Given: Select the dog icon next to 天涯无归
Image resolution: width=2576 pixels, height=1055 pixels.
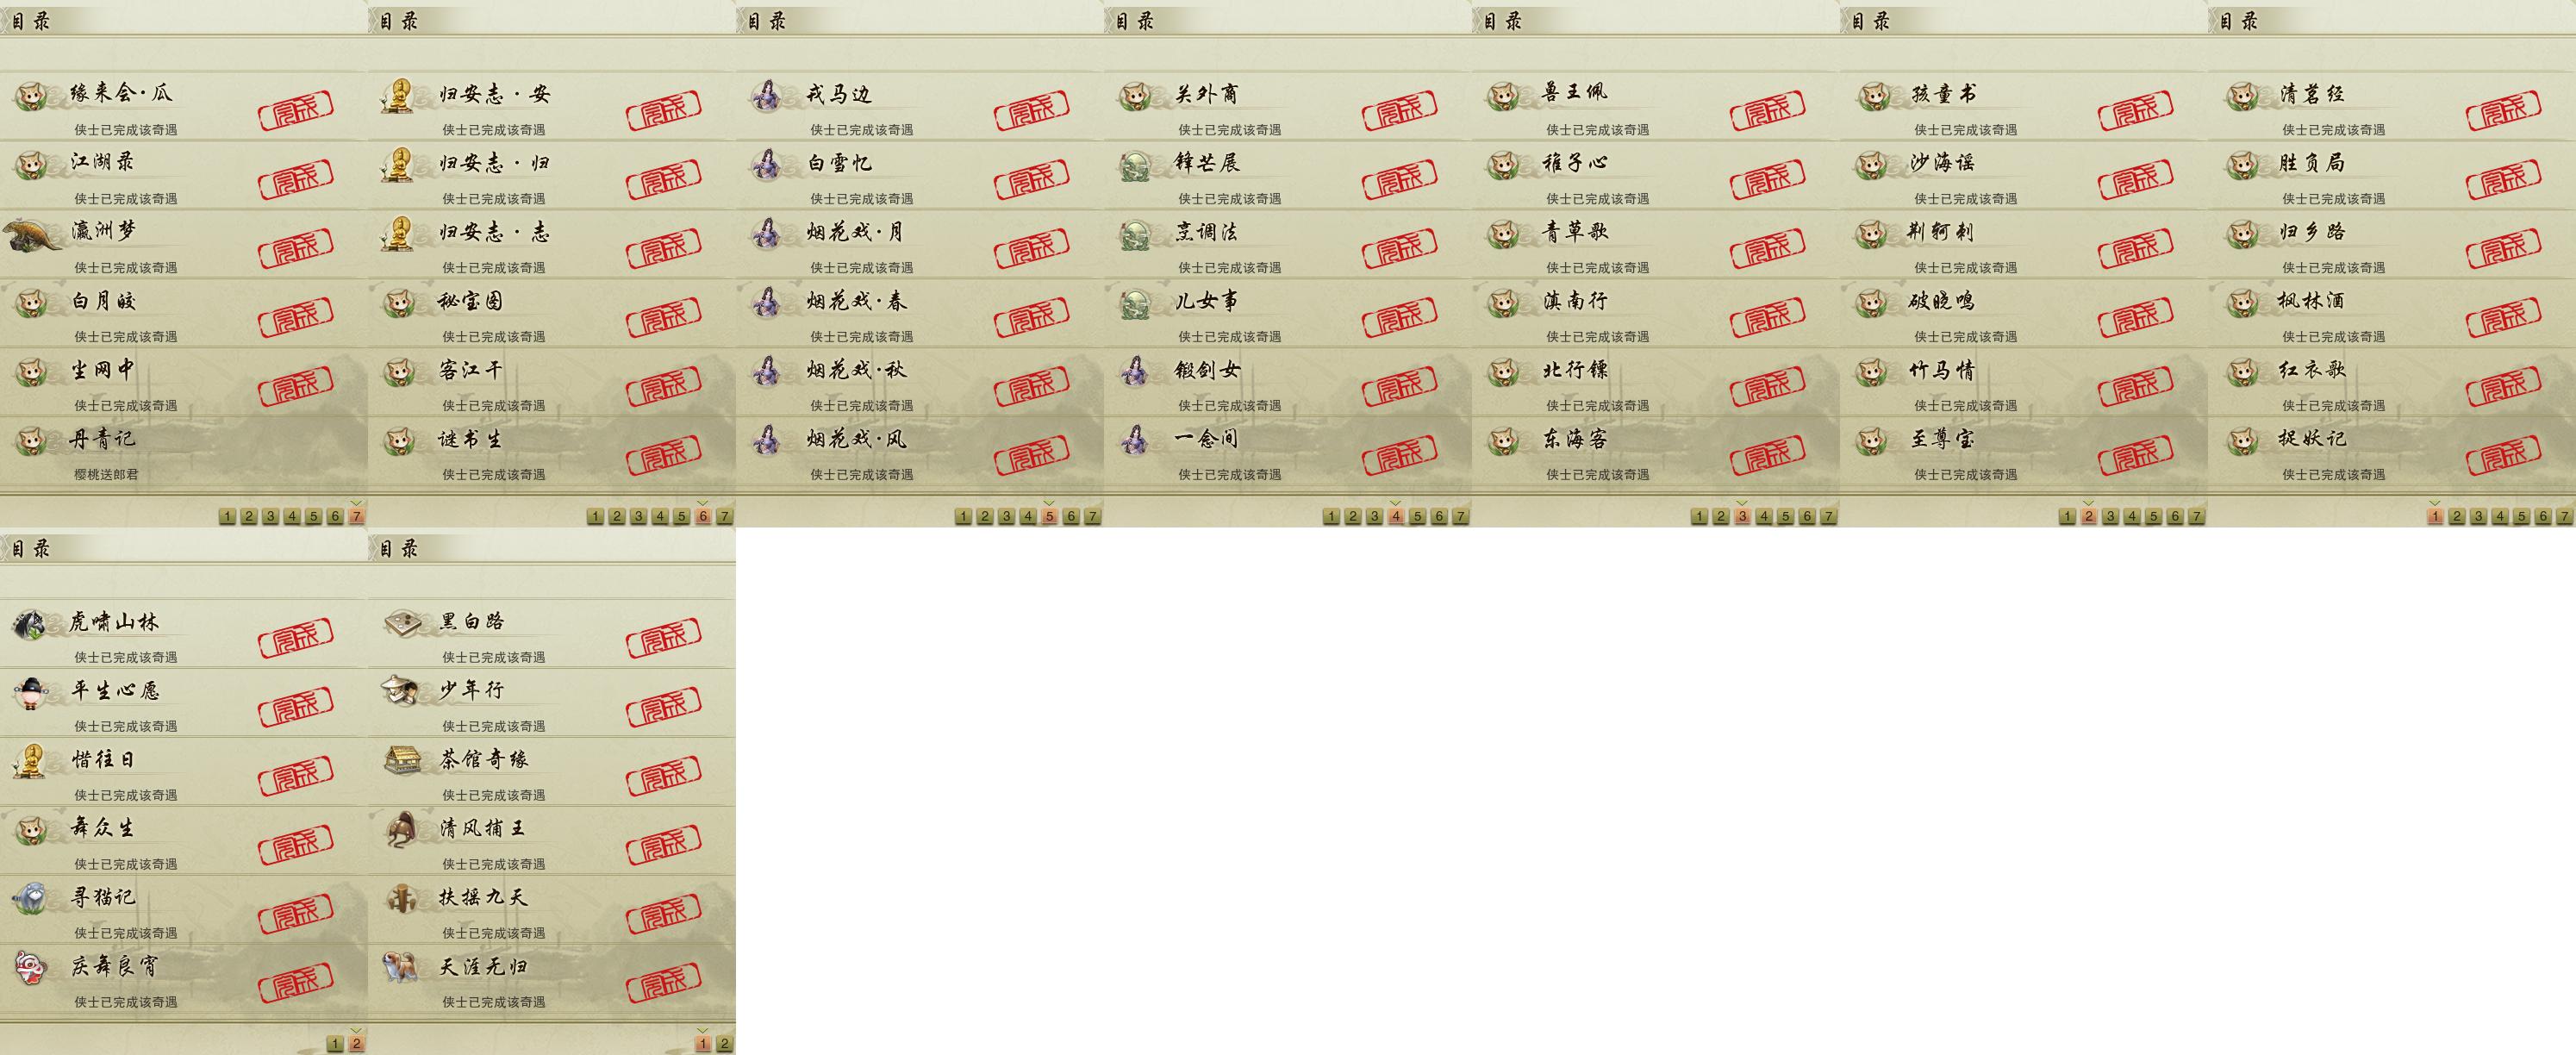Looking at the screenshot, I should [400, 967].
